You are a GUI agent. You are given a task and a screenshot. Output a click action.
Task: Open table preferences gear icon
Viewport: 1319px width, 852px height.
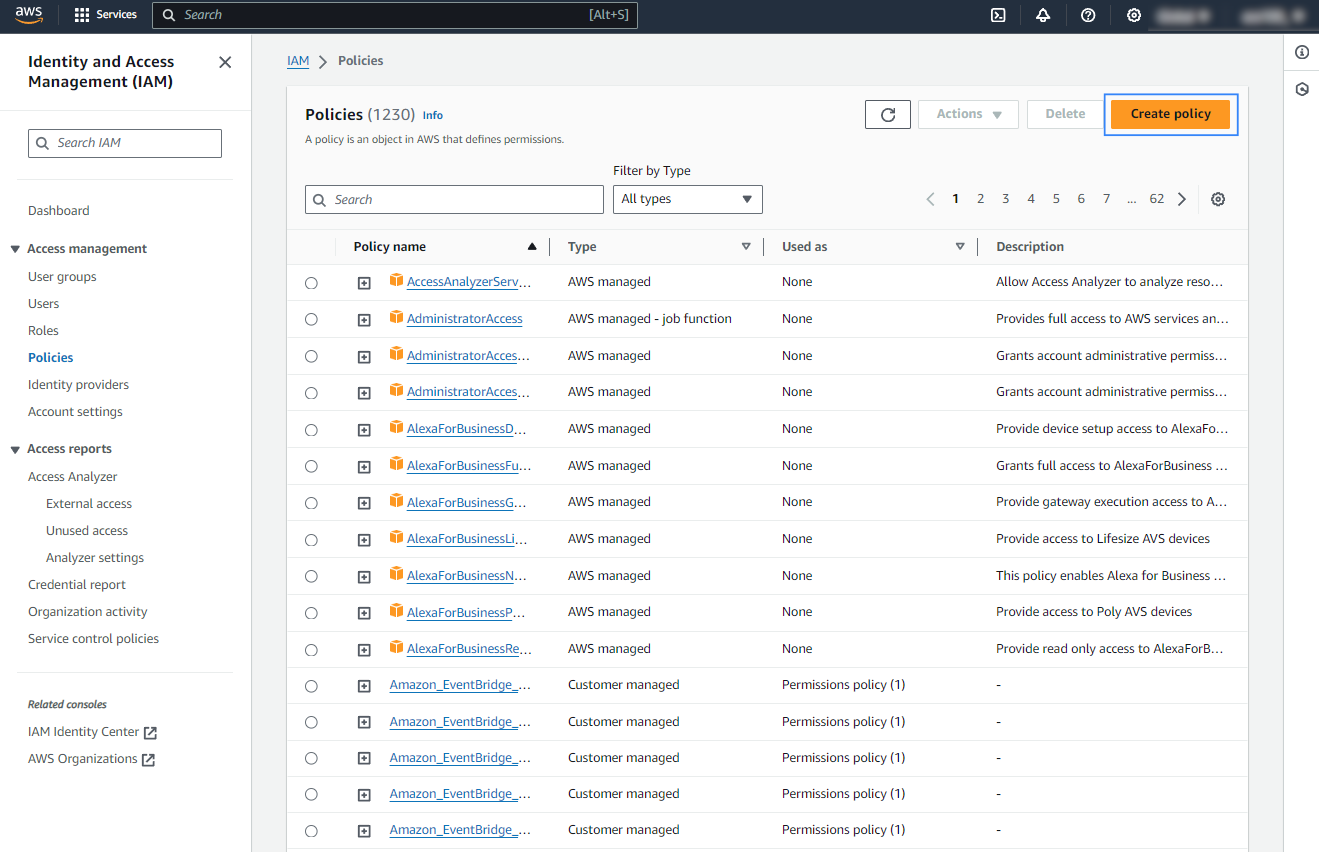(x=1217, y=199)
